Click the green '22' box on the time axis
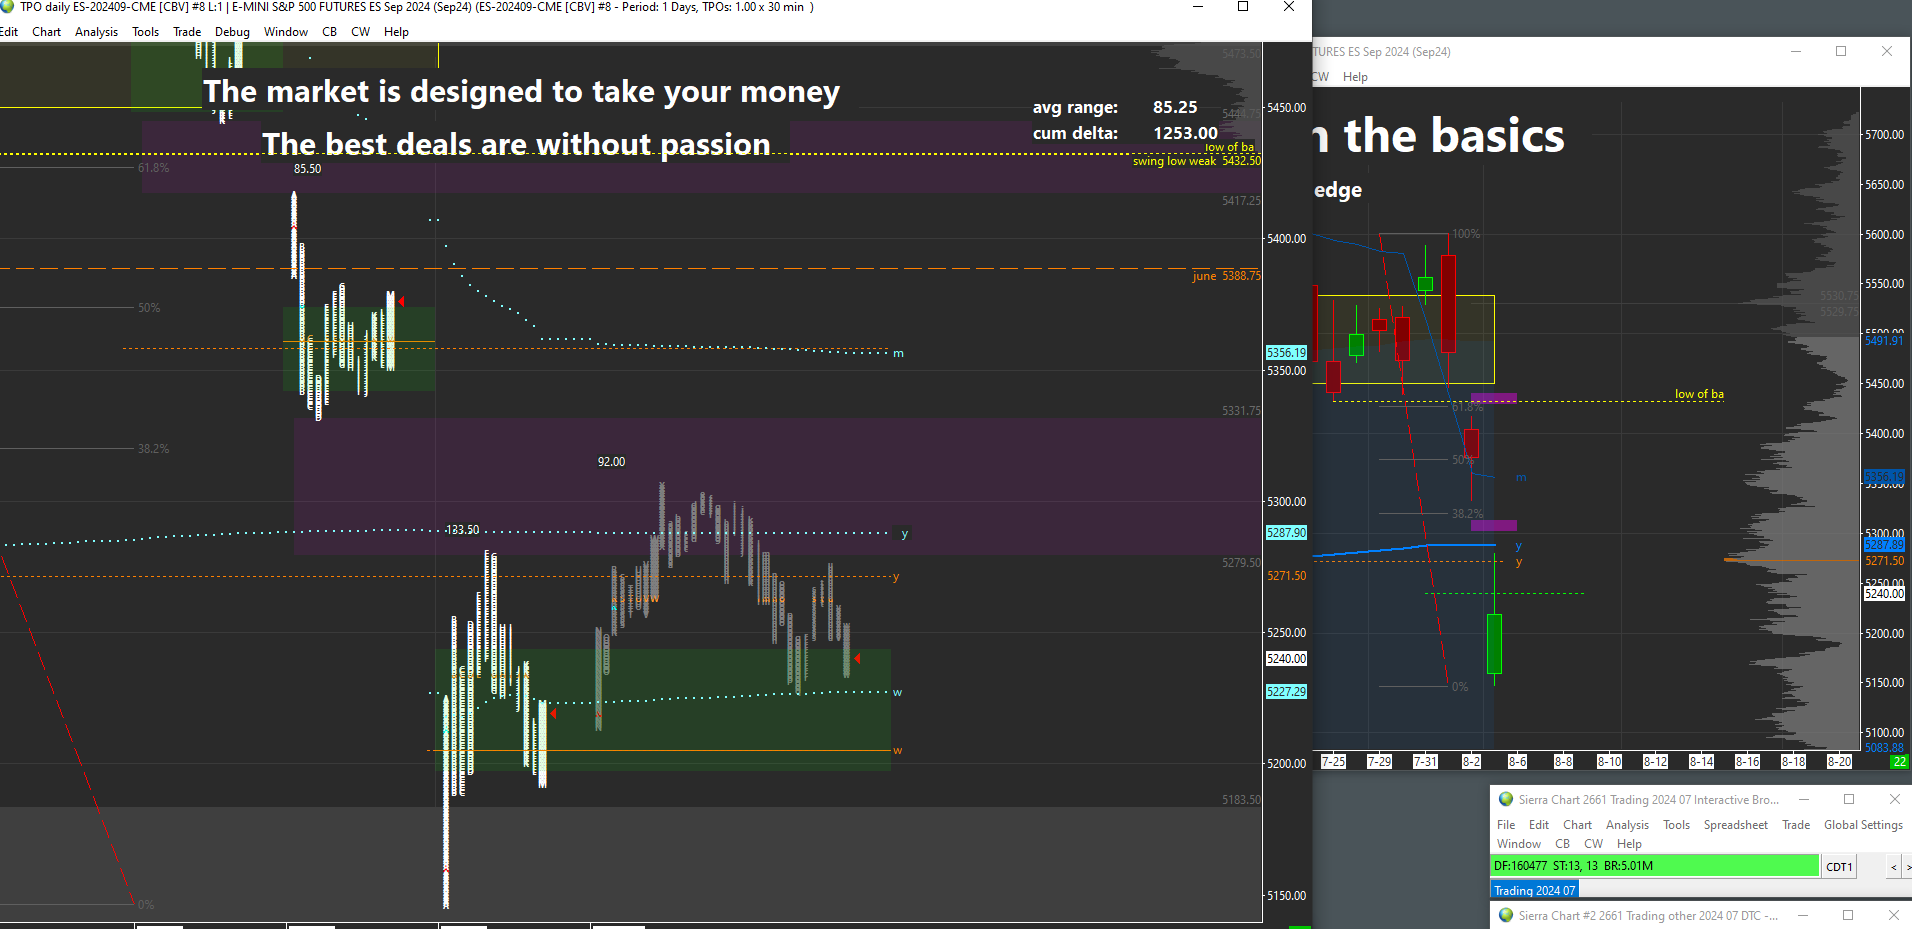1912x929 pixels. (x=1899, y=762)
